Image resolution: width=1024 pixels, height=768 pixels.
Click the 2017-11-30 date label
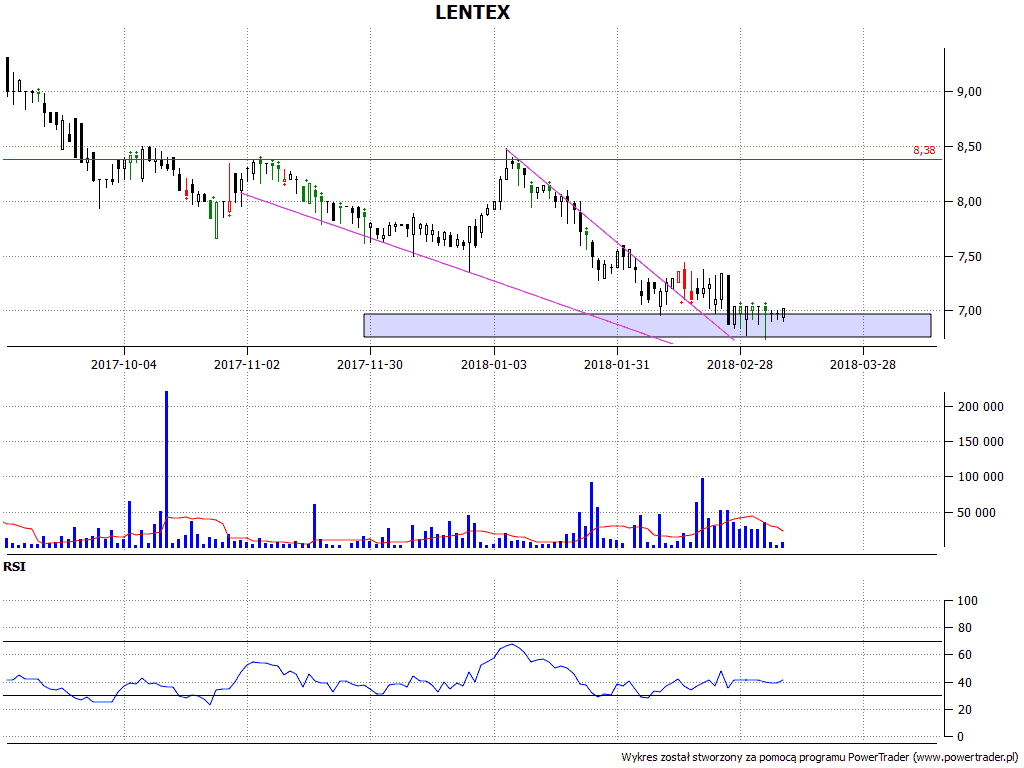click(x=370, y=364)
